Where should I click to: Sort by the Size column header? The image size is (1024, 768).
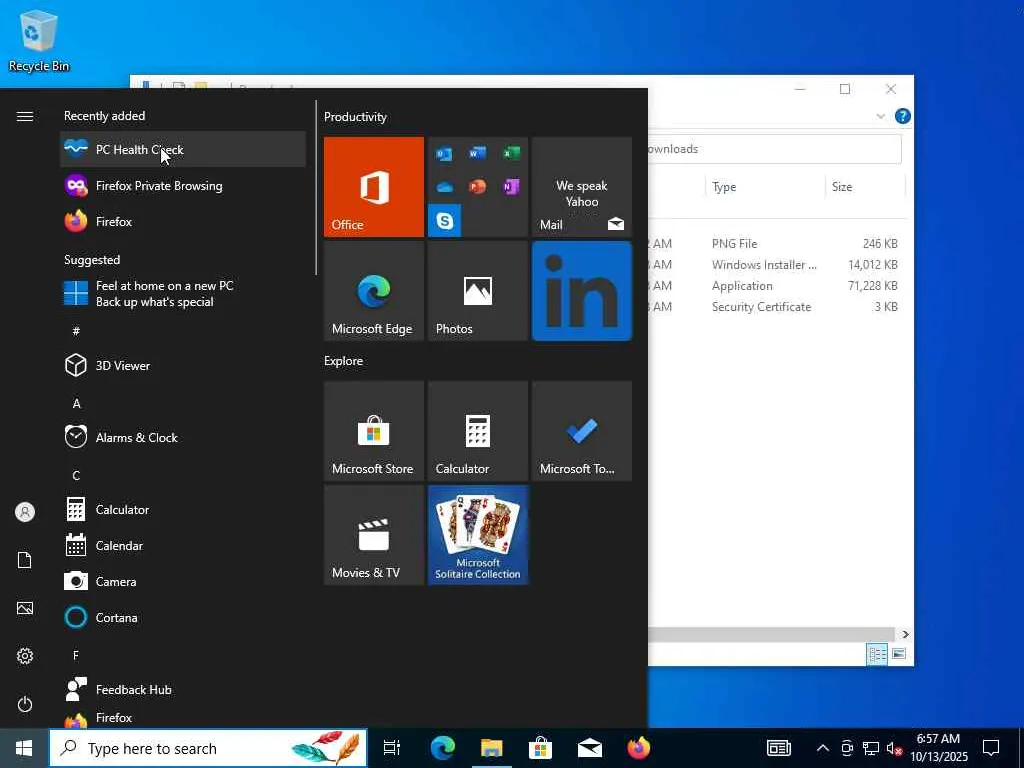(x=865, y=187)
